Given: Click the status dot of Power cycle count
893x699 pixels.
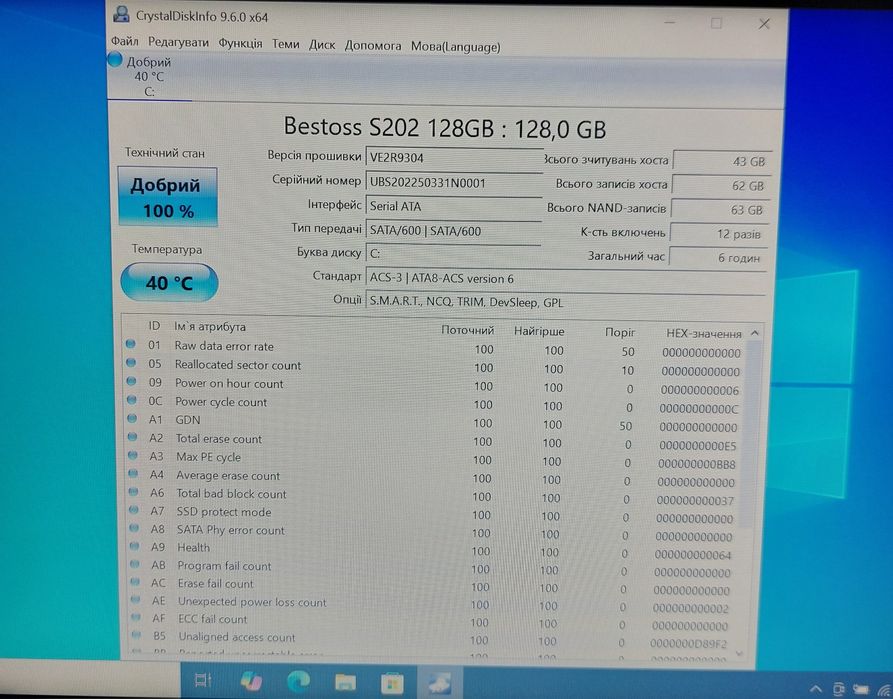Looking at the screenshot, I should tap(132, 400).
